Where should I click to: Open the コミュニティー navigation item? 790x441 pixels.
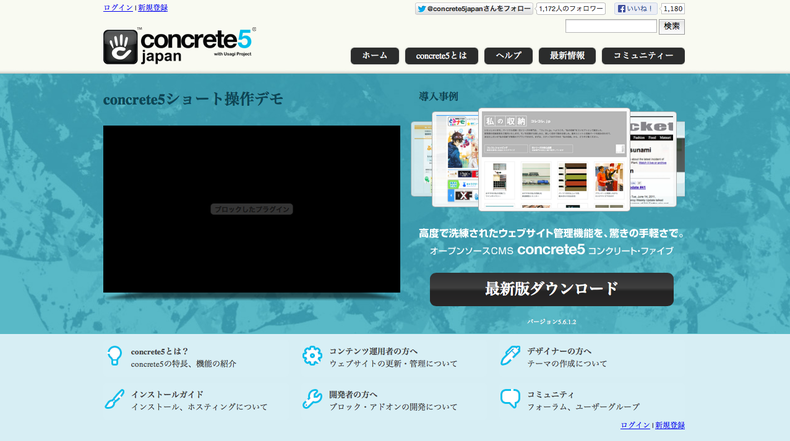[x=643, y=56]
